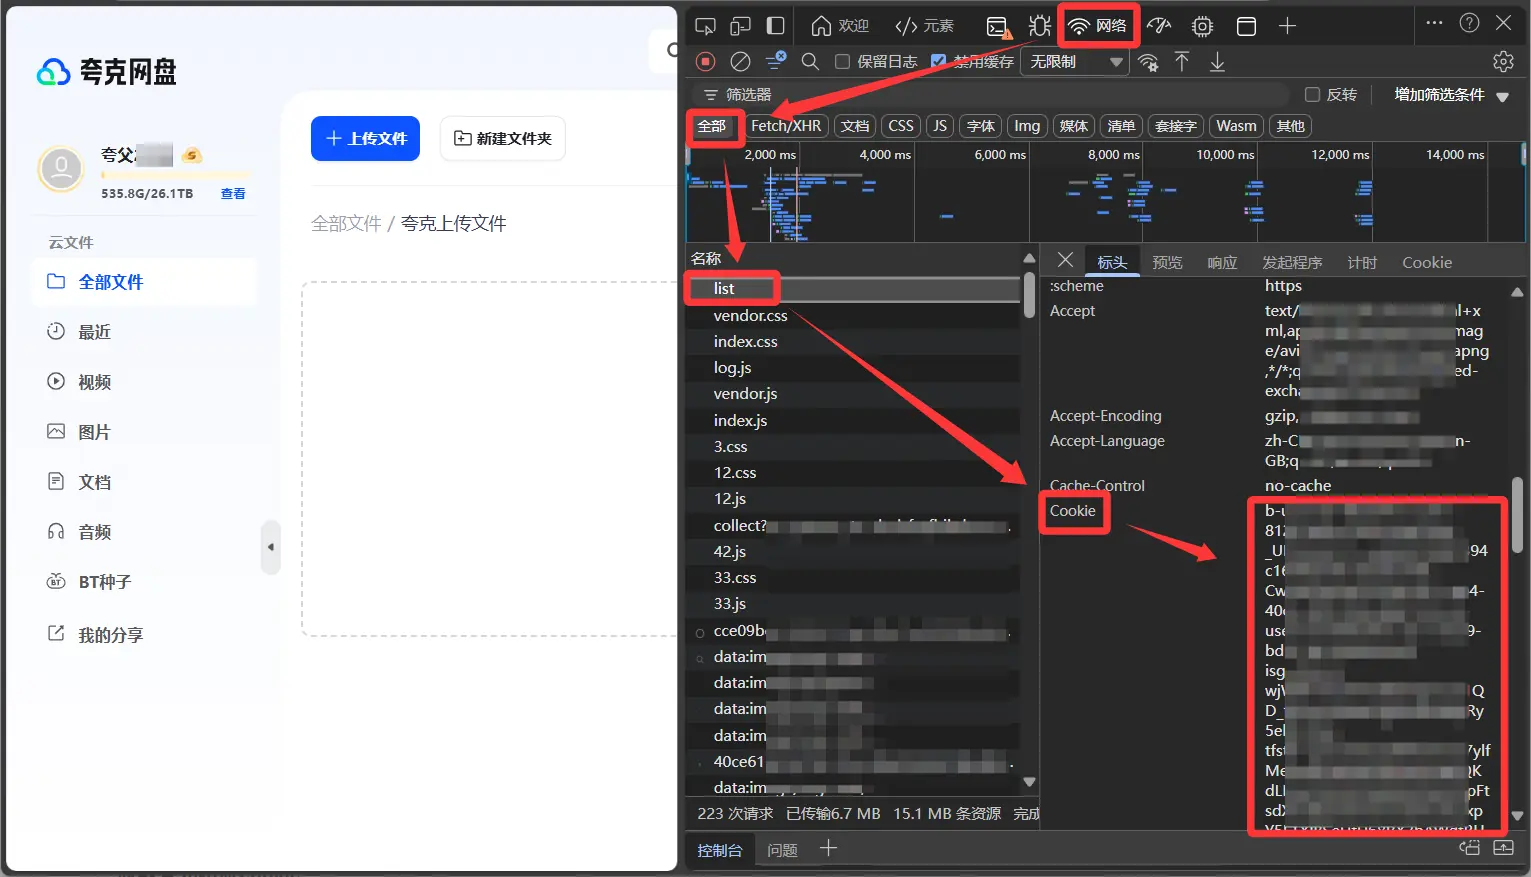Tick the 反转 filter checkbox
The width and height of the screenshot is (1531, 877).
(x=1312, y=95)
